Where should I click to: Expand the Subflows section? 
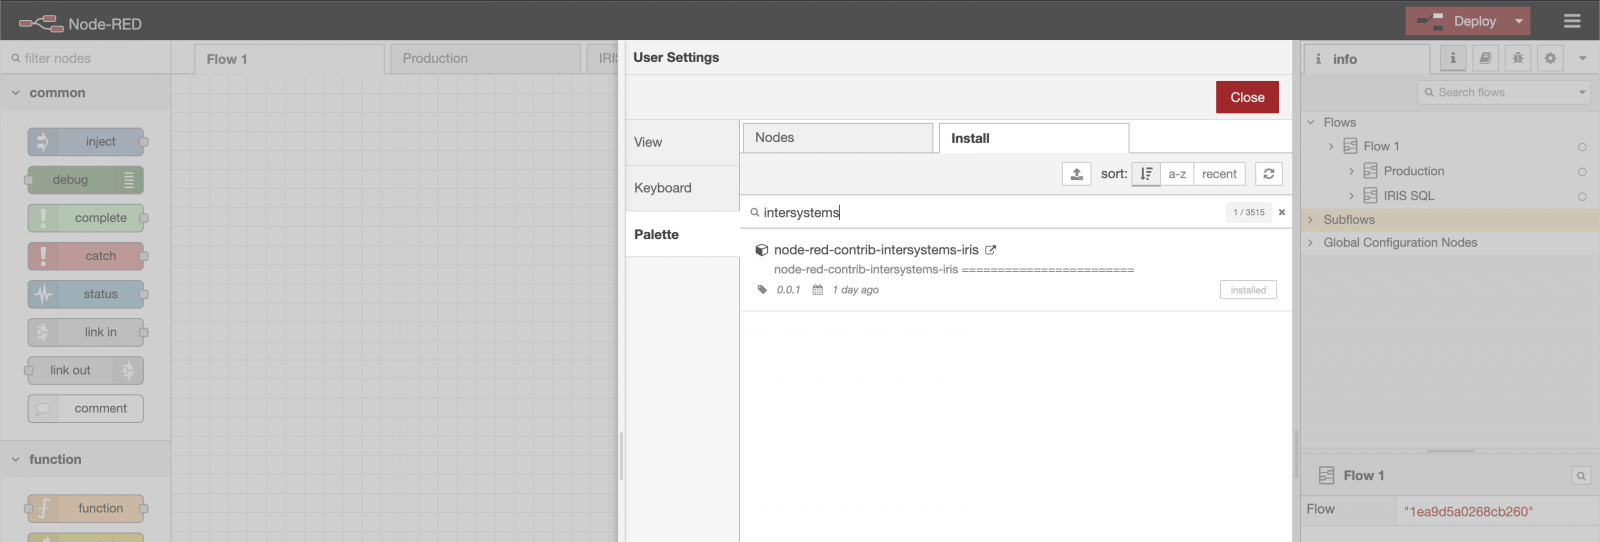[x=1311, y=219]
